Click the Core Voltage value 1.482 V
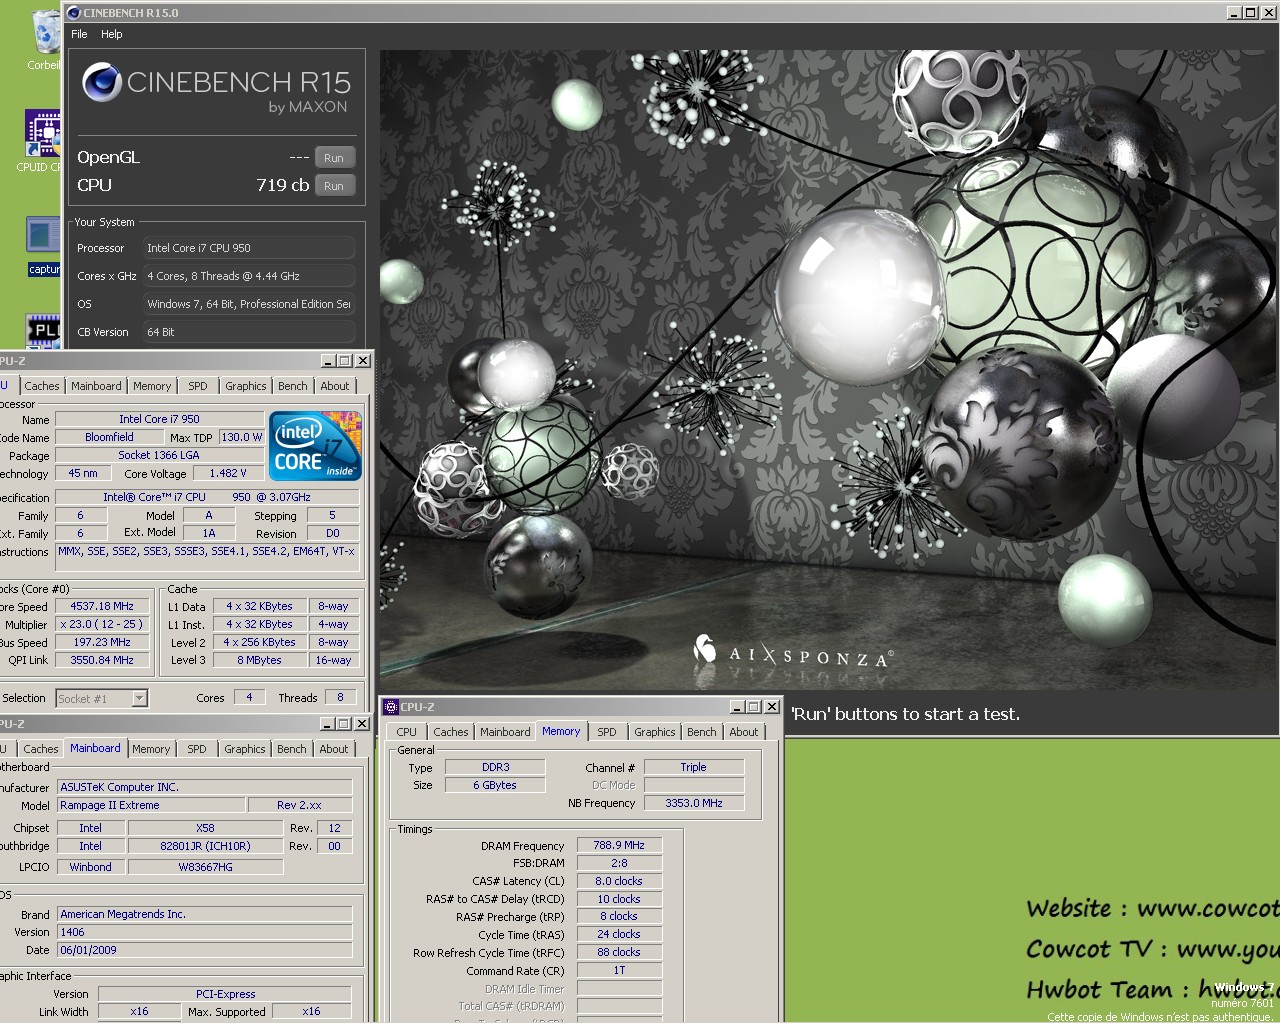The width and height of the screenshot is (1280, 1024). tap(228, 473)
